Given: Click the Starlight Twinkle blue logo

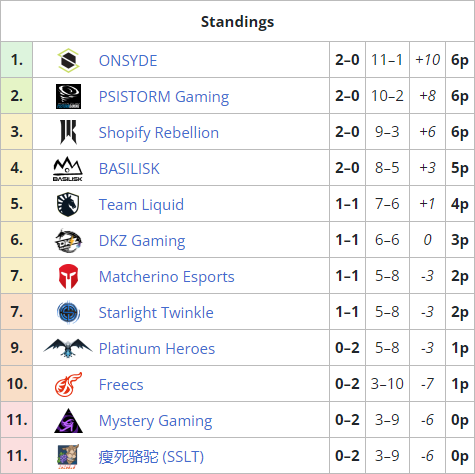Looking at the screenshot, I should [68, 313].
